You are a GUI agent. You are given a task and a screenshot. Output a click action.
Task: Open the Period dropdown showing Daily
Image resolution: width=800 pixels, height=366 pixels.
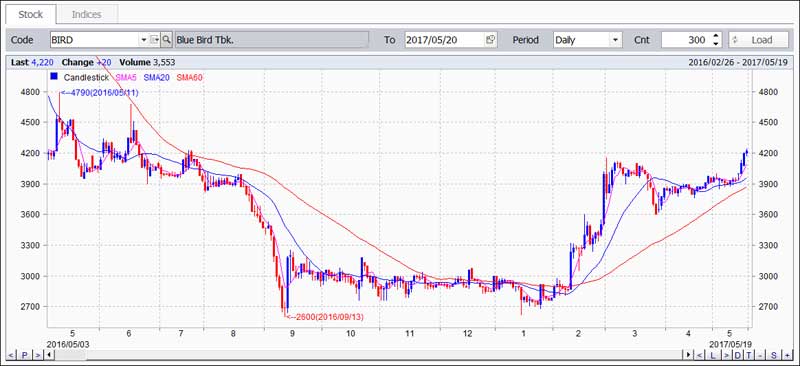pyautogui.click(x=616, y=39)
